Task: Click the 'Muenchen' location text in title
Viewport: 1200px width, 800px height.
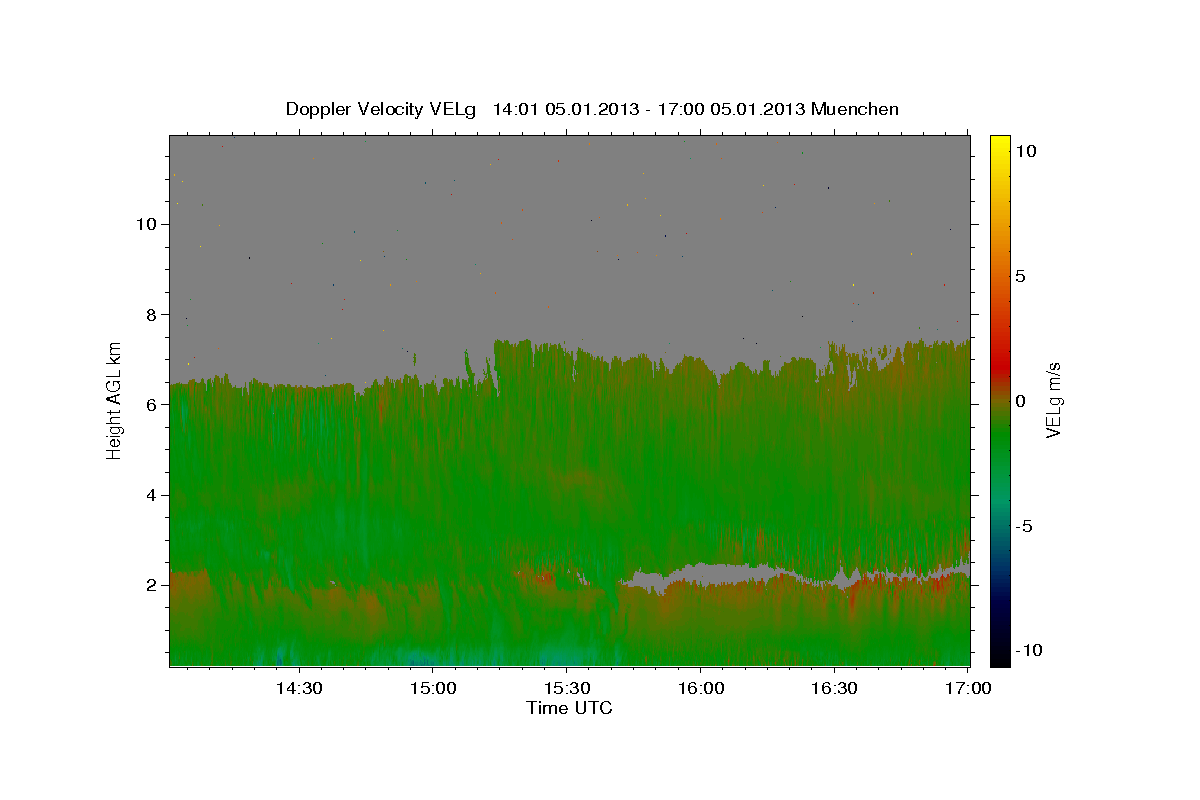Action: (855, 109)
